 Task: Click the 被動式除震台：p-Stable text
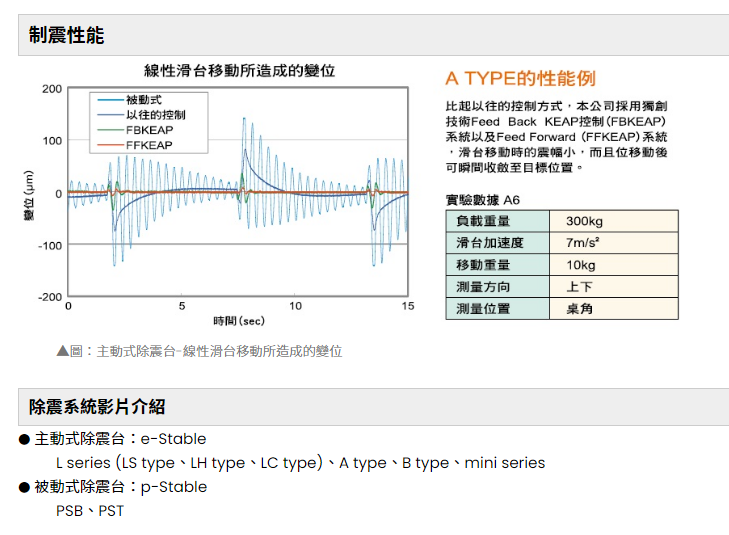(120, 487)
